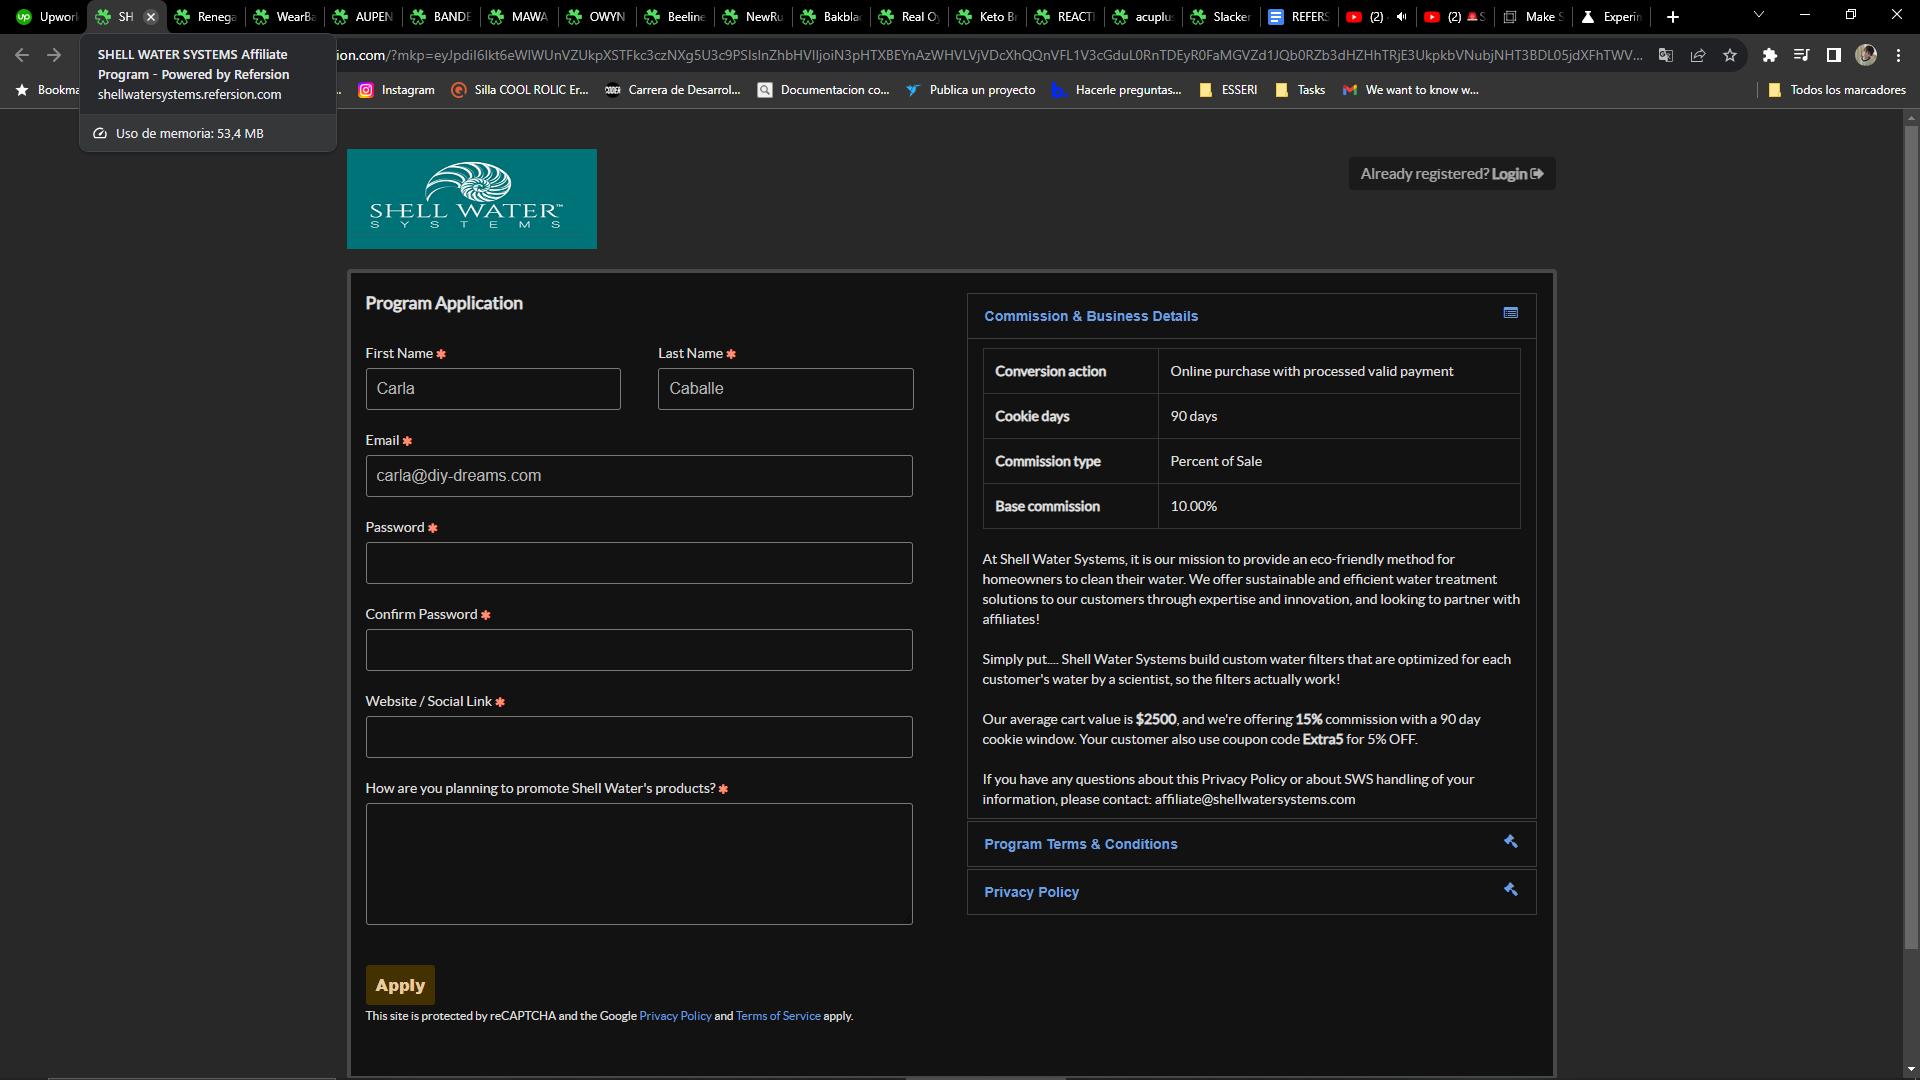Focus the Website / Social Link field
The height and width of the screenshot is (1080, 1920).
[x=639, y=737]
